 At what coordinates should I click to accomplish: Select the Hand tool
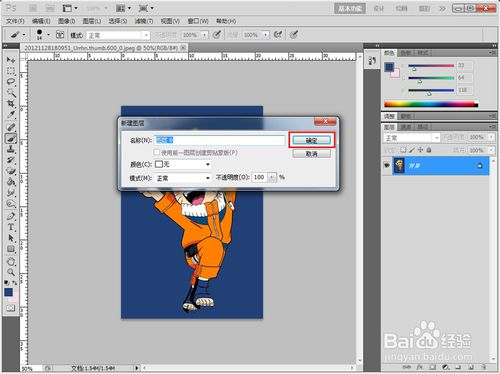coord(11,262)
